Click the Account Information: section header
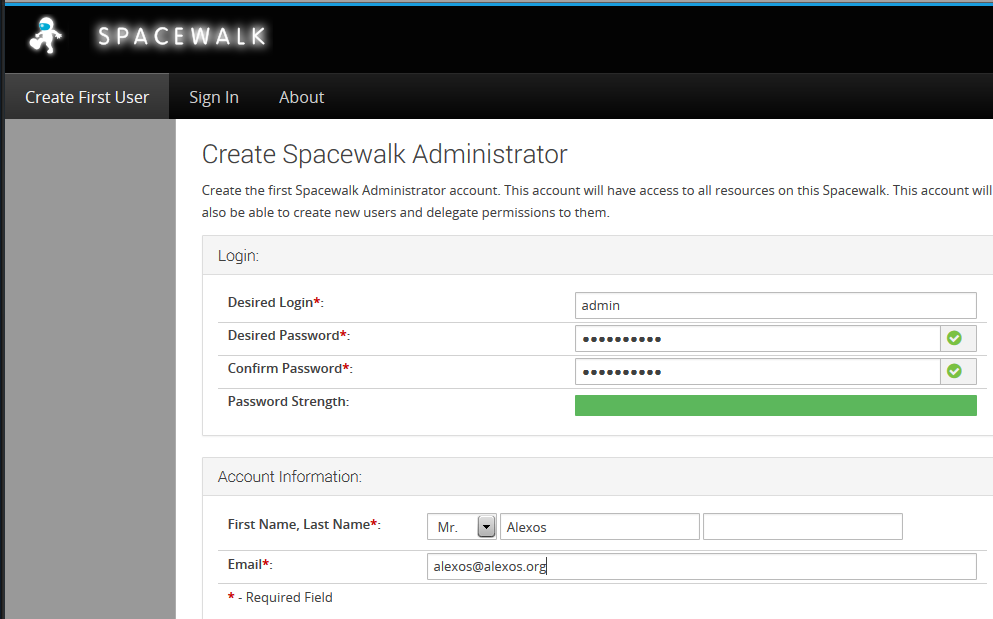Viewport: 993px width, 619px height. point(289,476)
